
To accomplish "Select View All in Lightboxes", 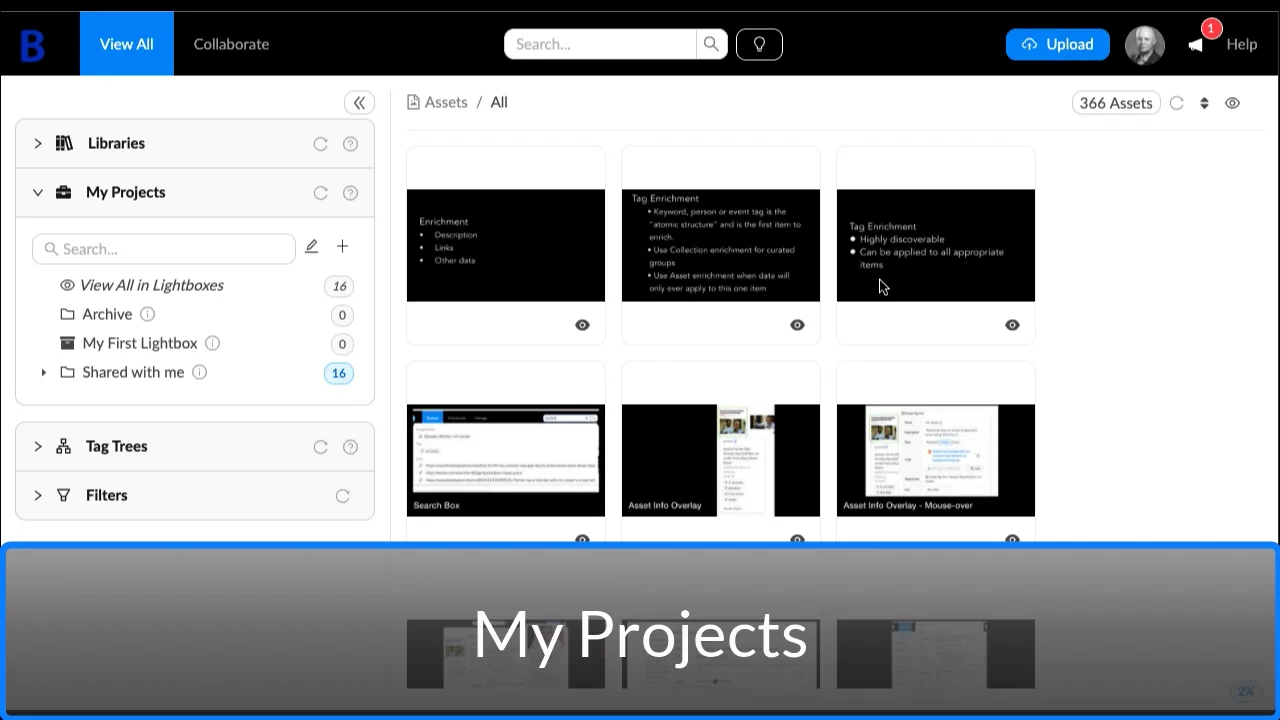I will pos(152,285).
